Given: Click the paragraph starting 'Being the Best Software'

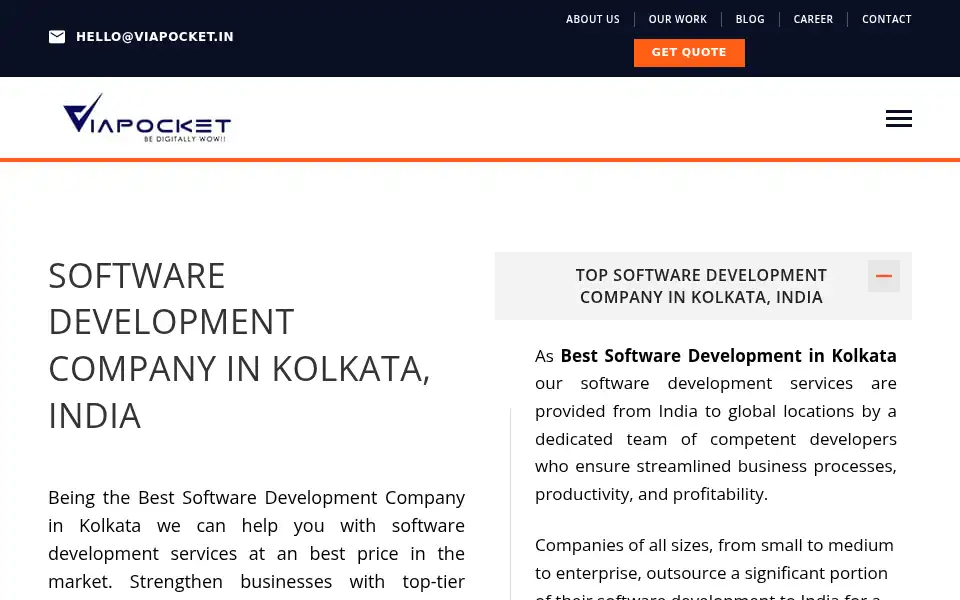Looking at the screenshot, I should pyautogui.click(x=257, y=542).
